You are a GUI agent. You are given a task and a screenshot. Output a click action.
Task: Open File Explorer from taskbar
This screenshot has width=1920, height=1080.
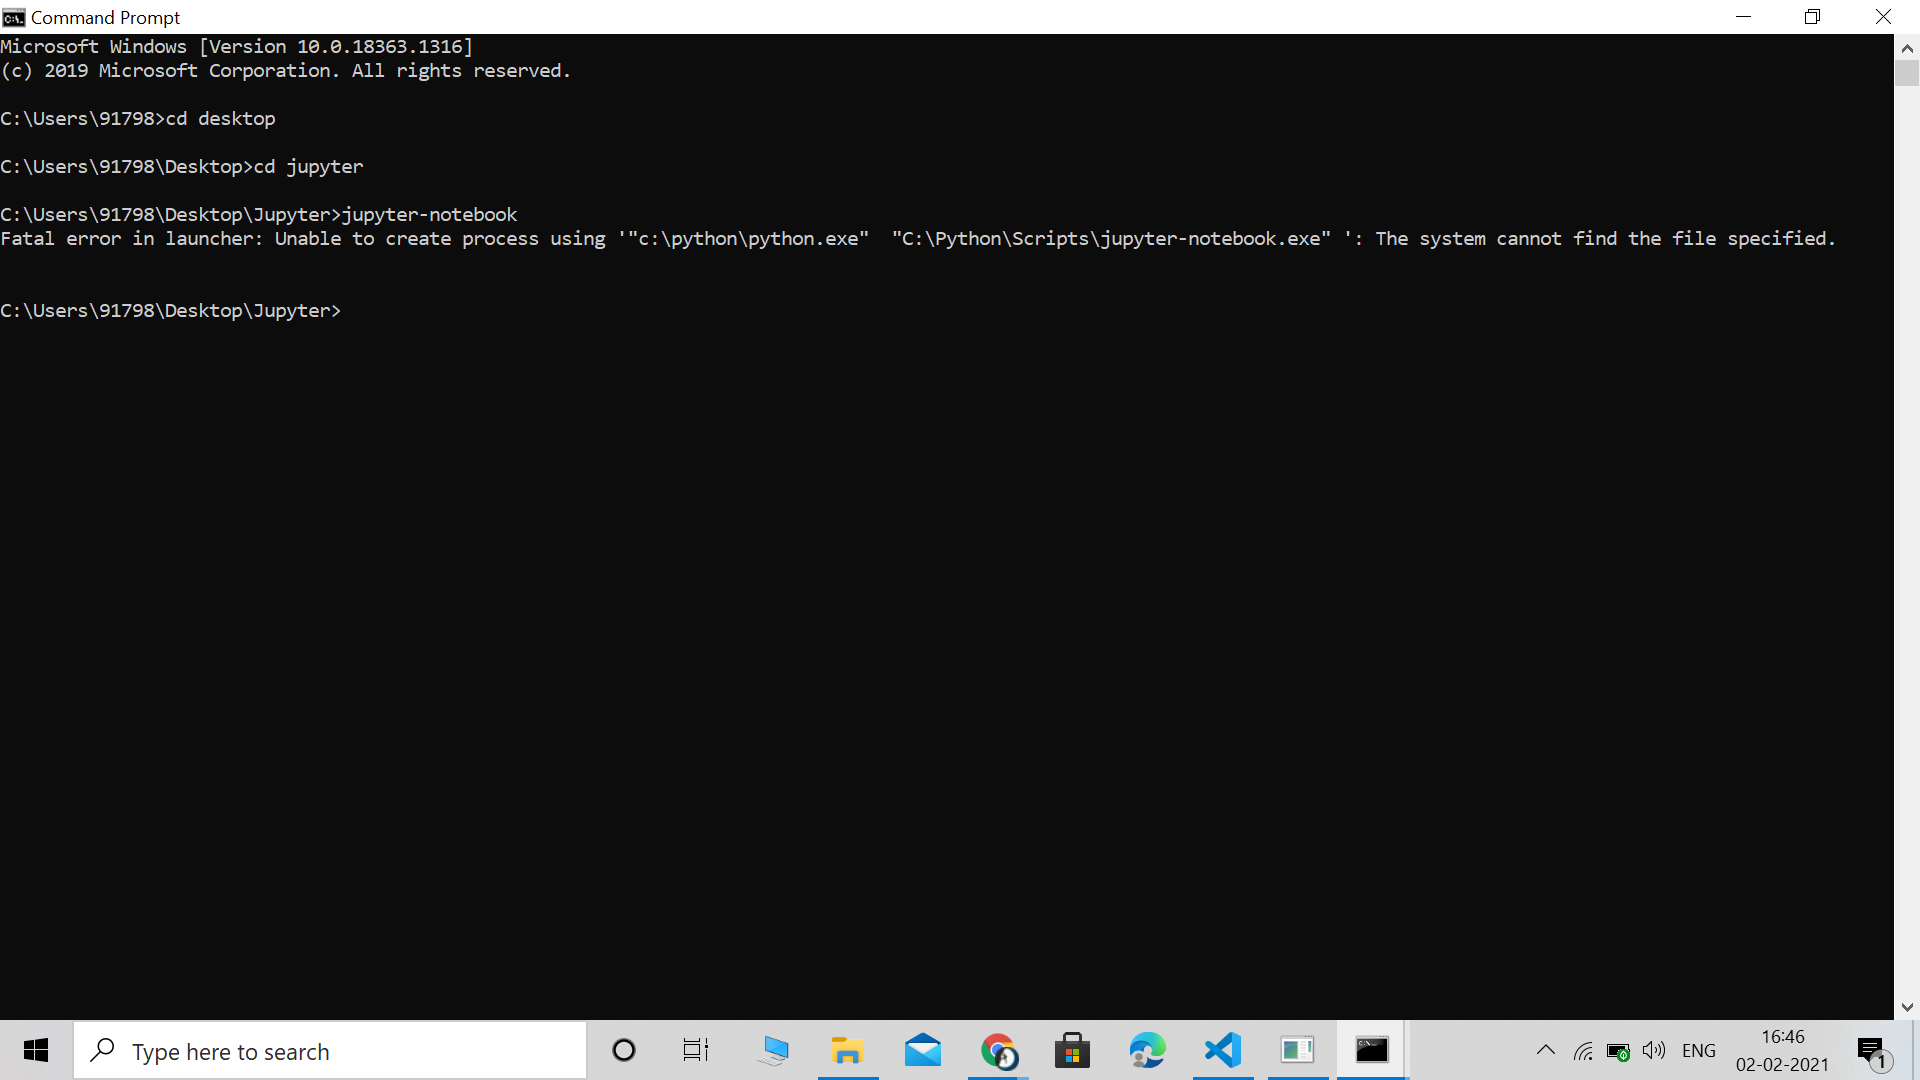847,1051
